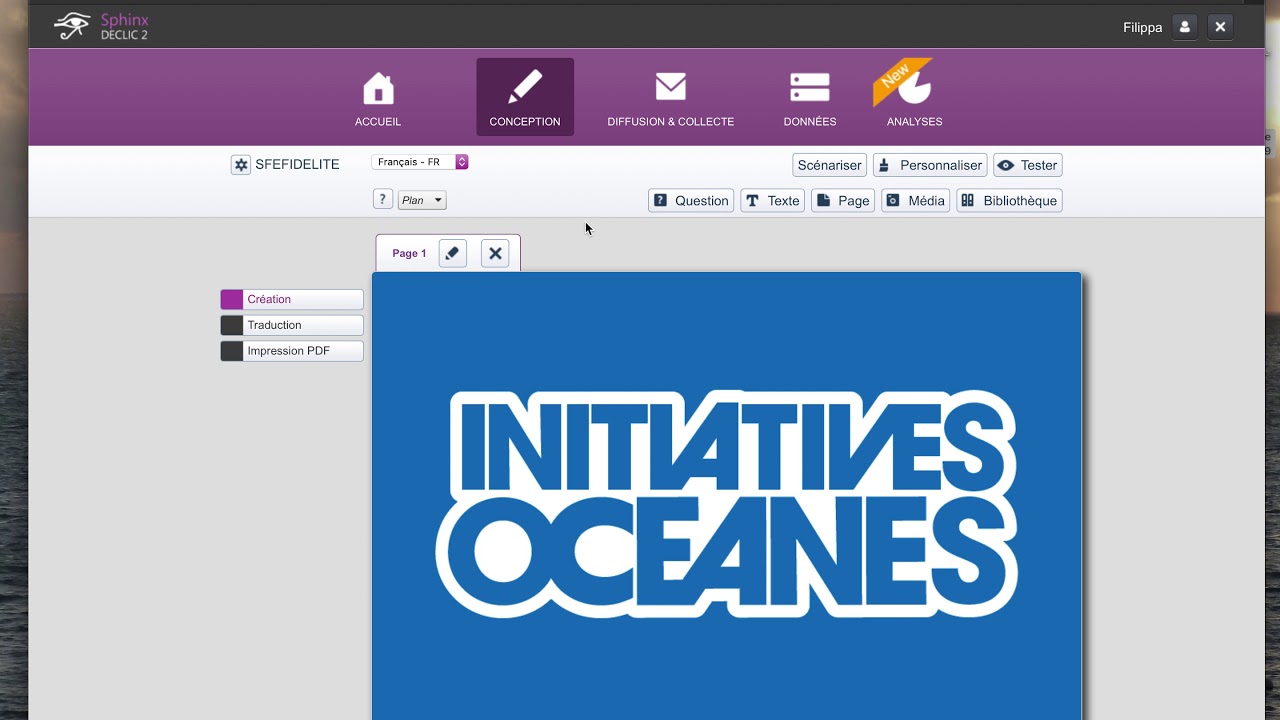Open Diffusion & Collecte envelope section

[x=671, y=98]
